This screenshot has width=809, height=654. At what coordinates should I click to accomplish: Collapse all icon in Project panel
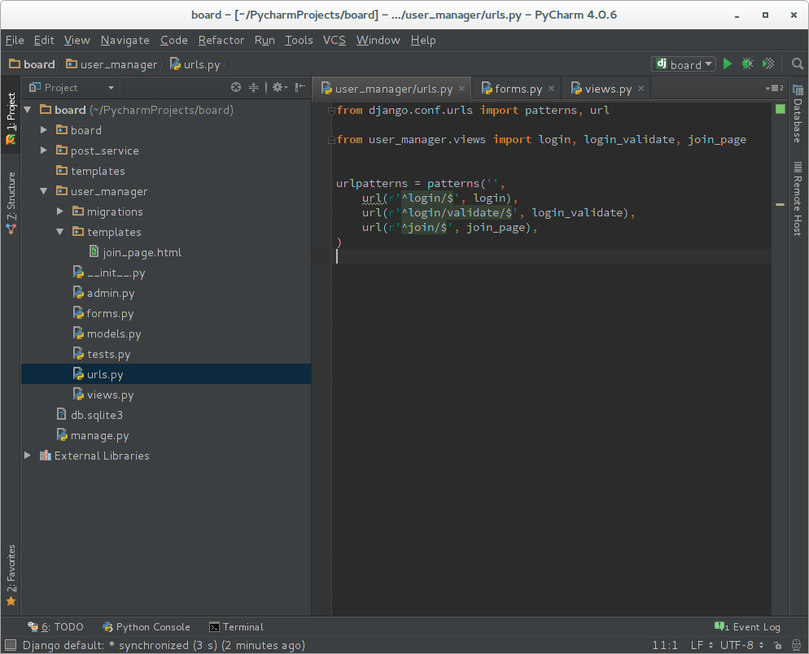253,87
